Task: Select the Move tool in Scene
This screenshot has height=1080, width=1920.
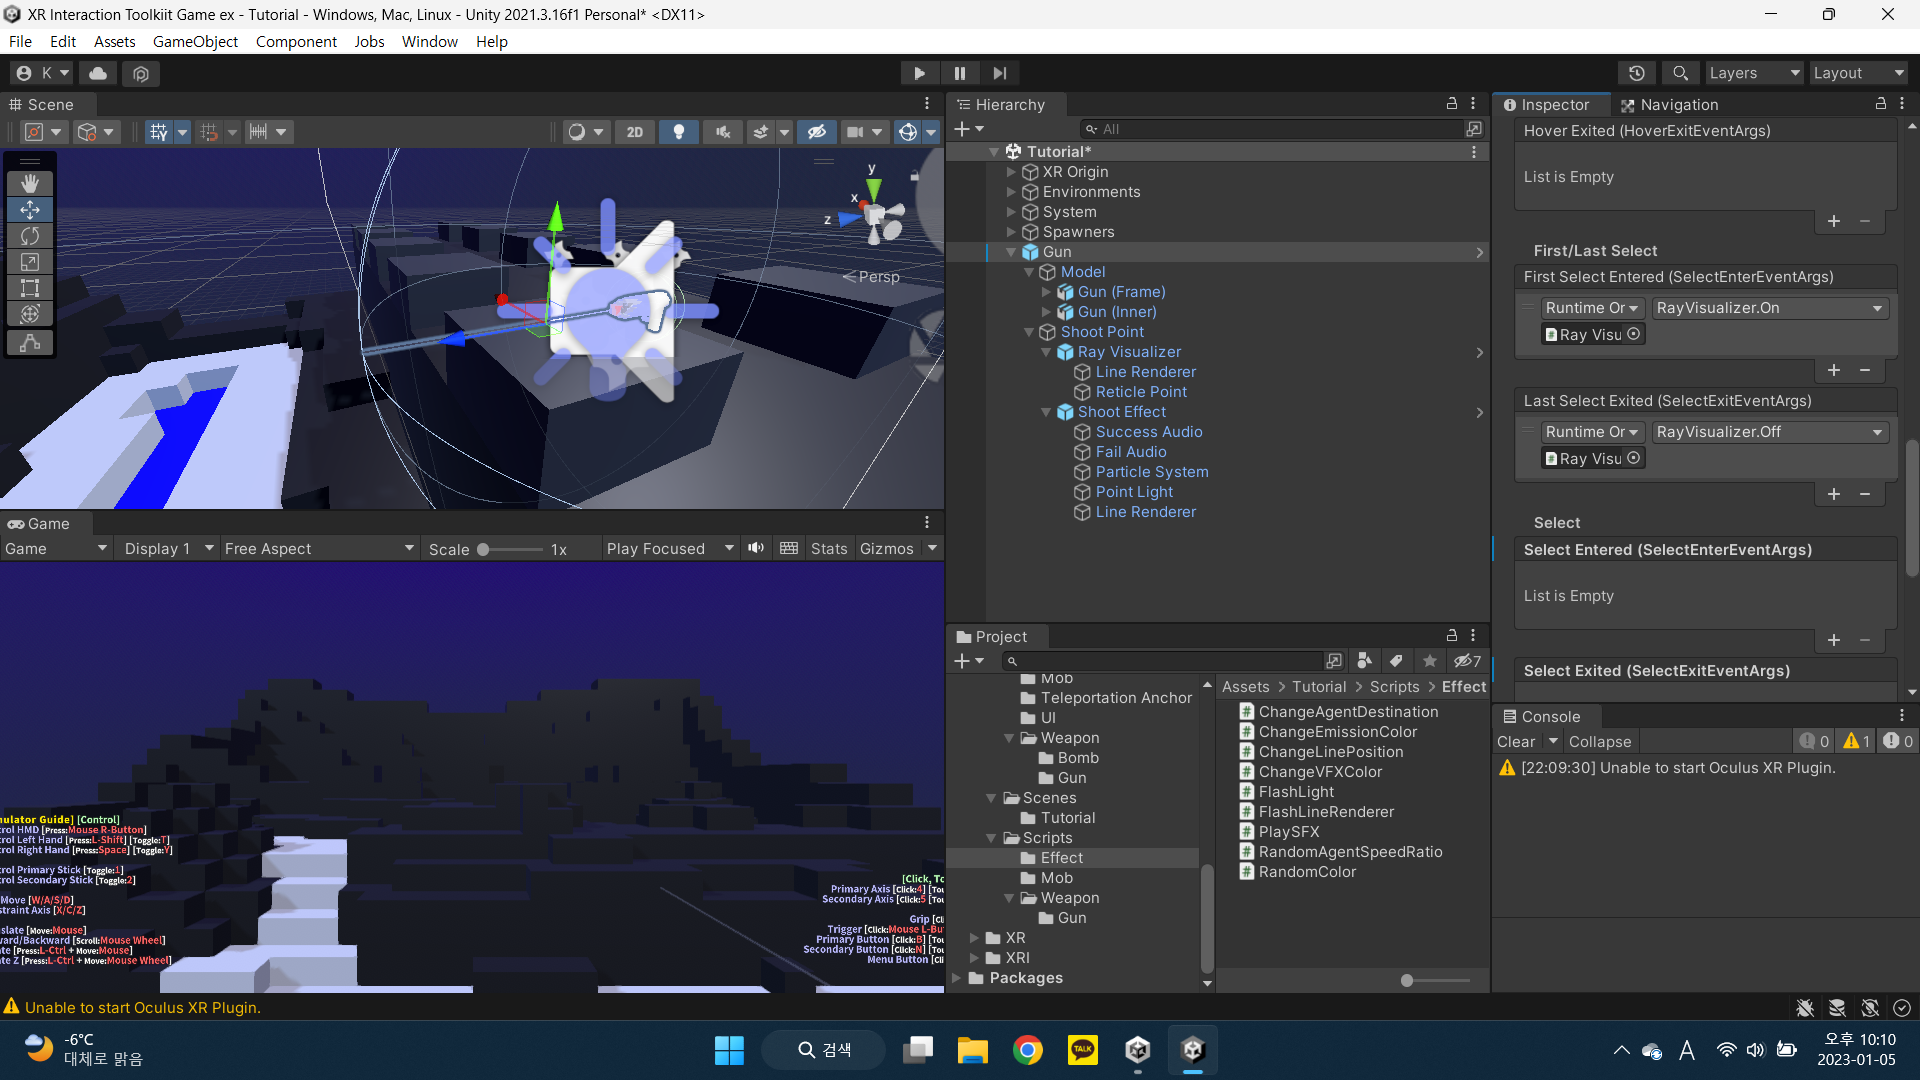Action: click(30, 210)
